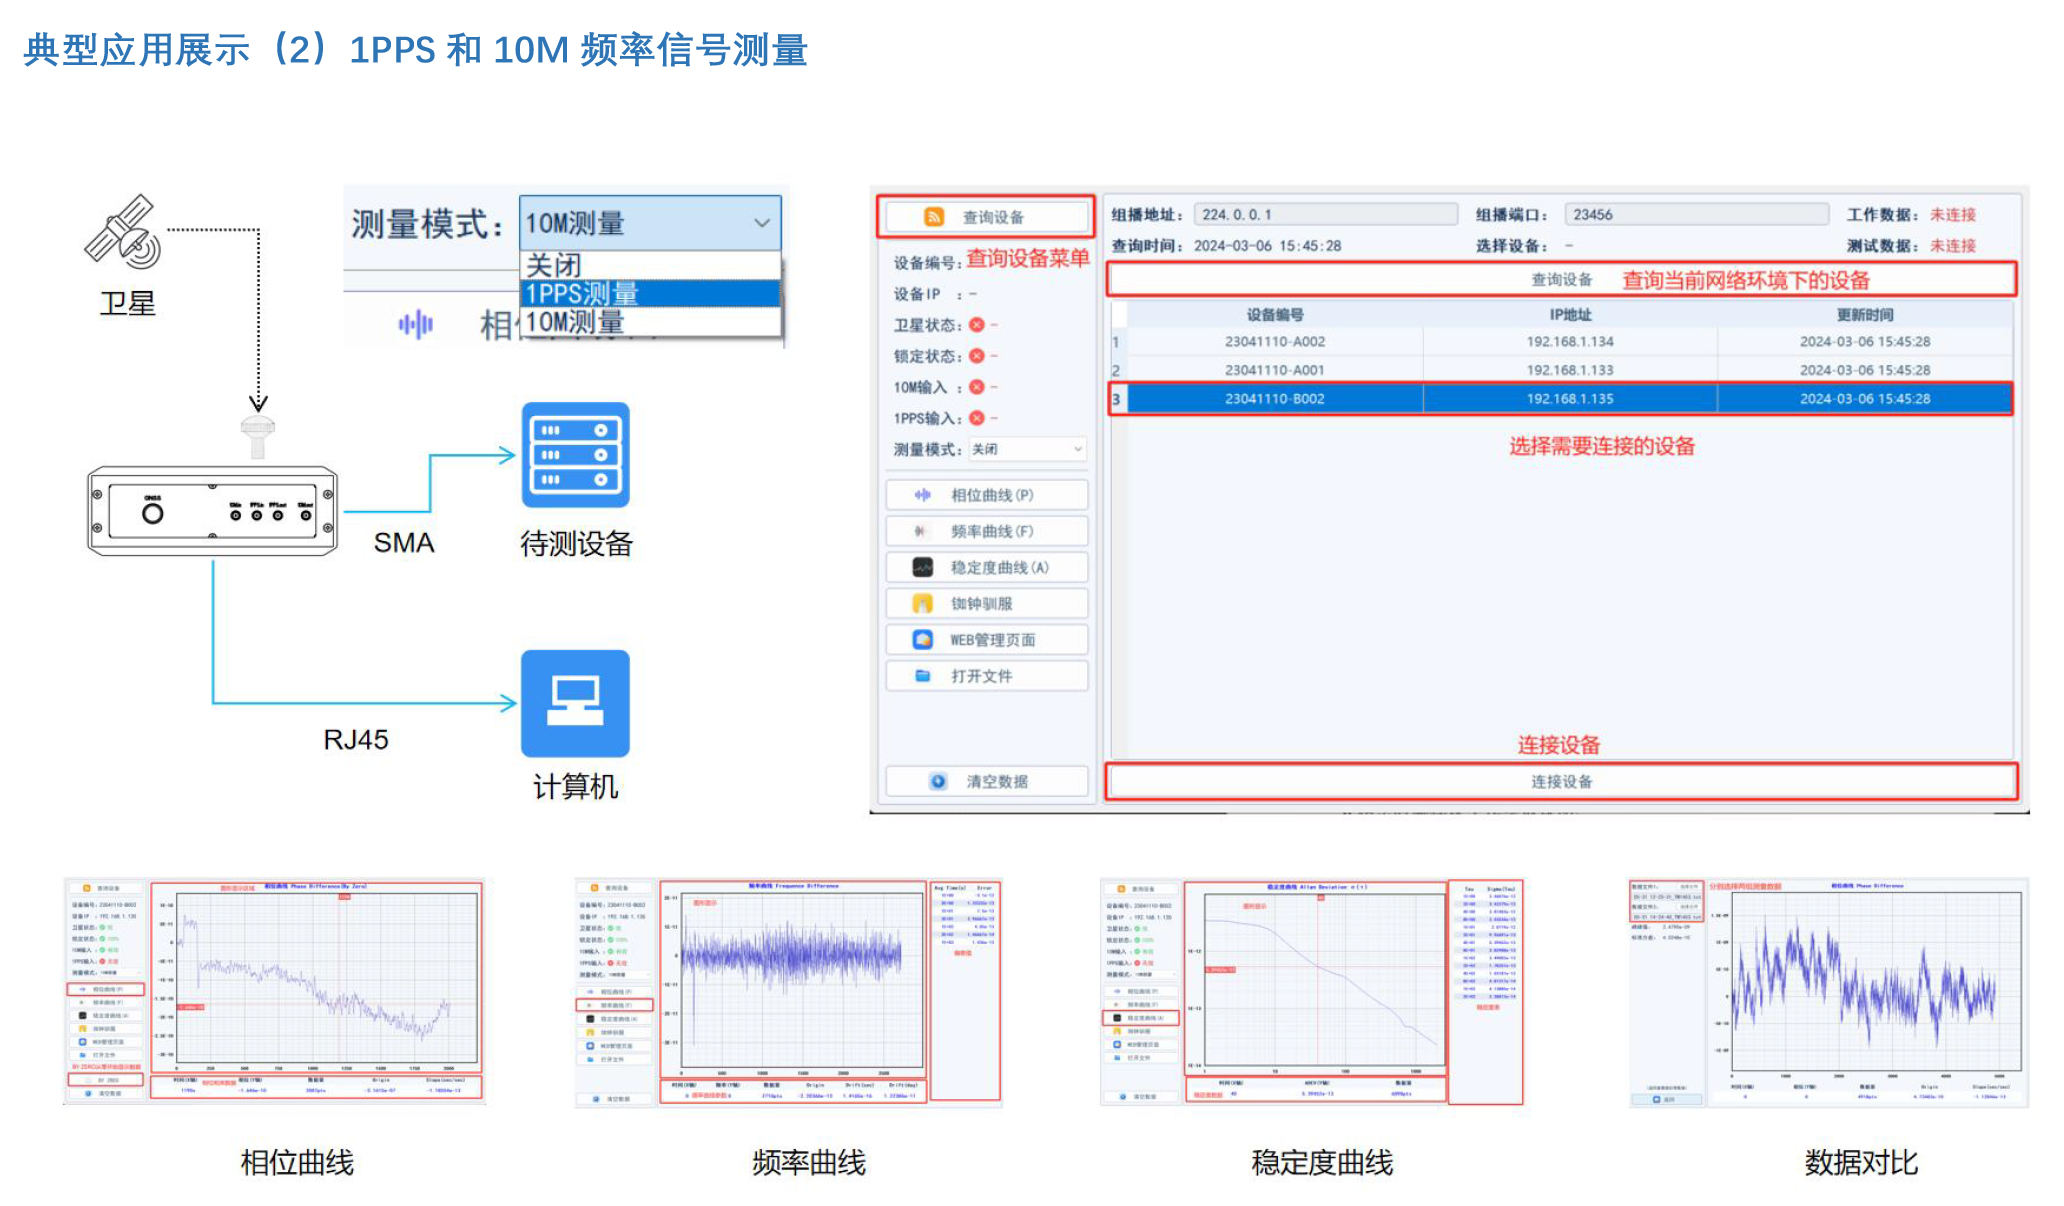Click the red 1PPS输入 status indicator
2064x1206 pixels.
[x=977, y=418]
